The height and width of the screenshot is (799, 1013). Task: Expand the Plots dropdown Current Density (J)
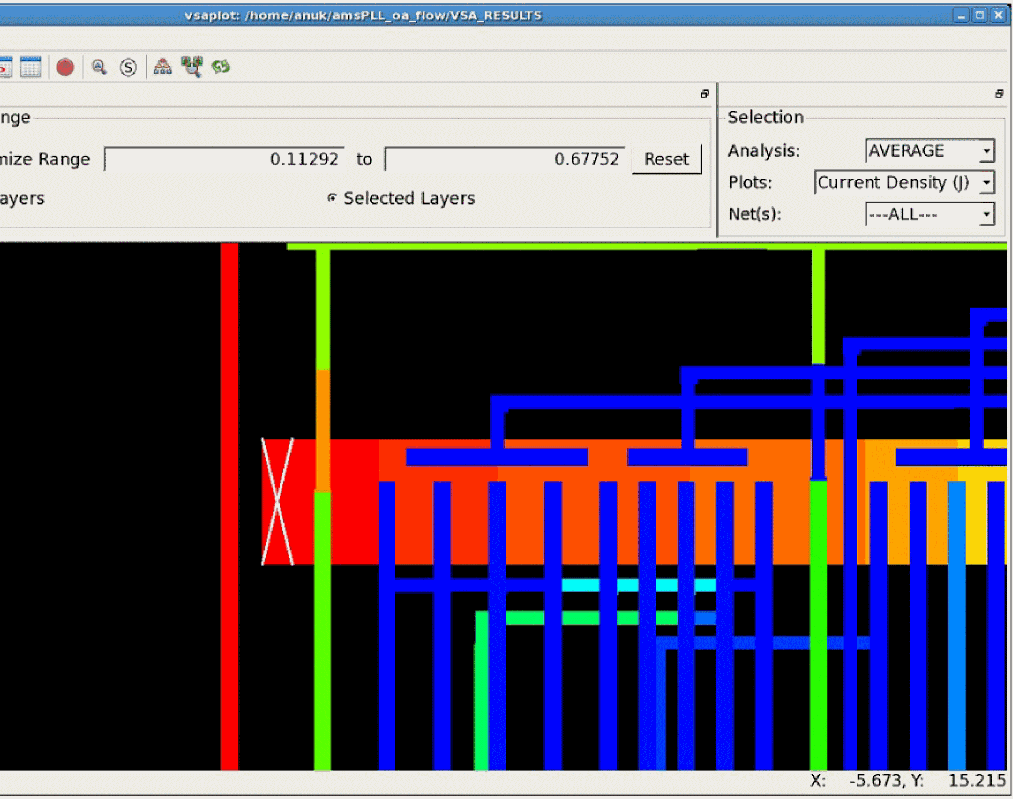905,182
